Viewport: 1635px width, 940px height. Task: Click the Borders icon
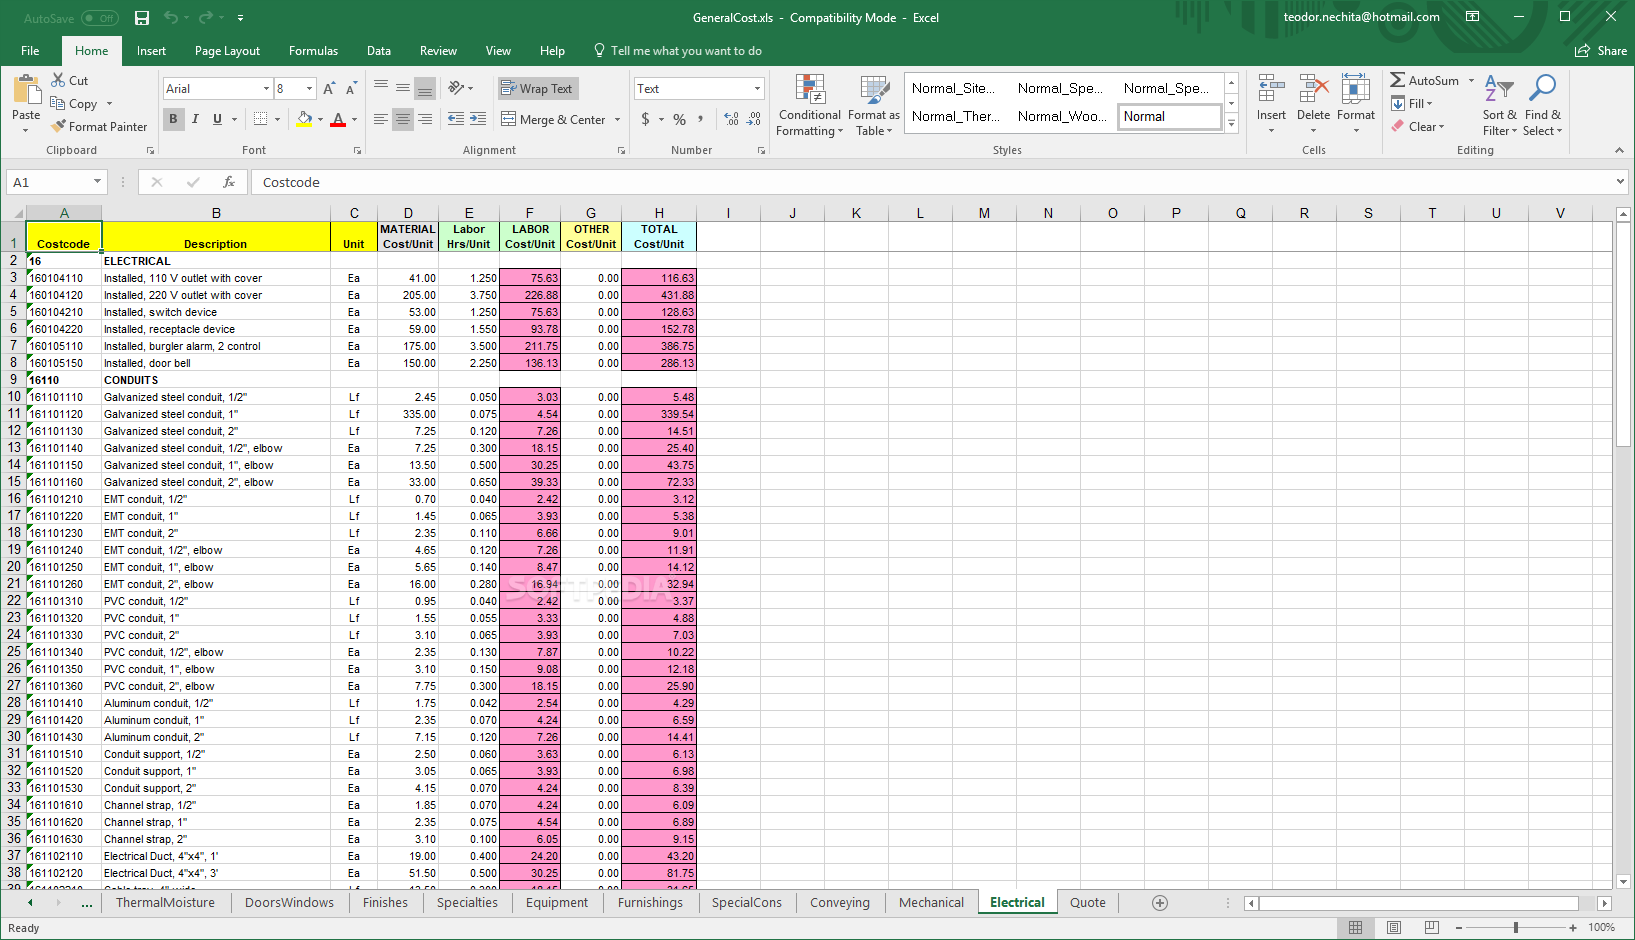[260, 119]
